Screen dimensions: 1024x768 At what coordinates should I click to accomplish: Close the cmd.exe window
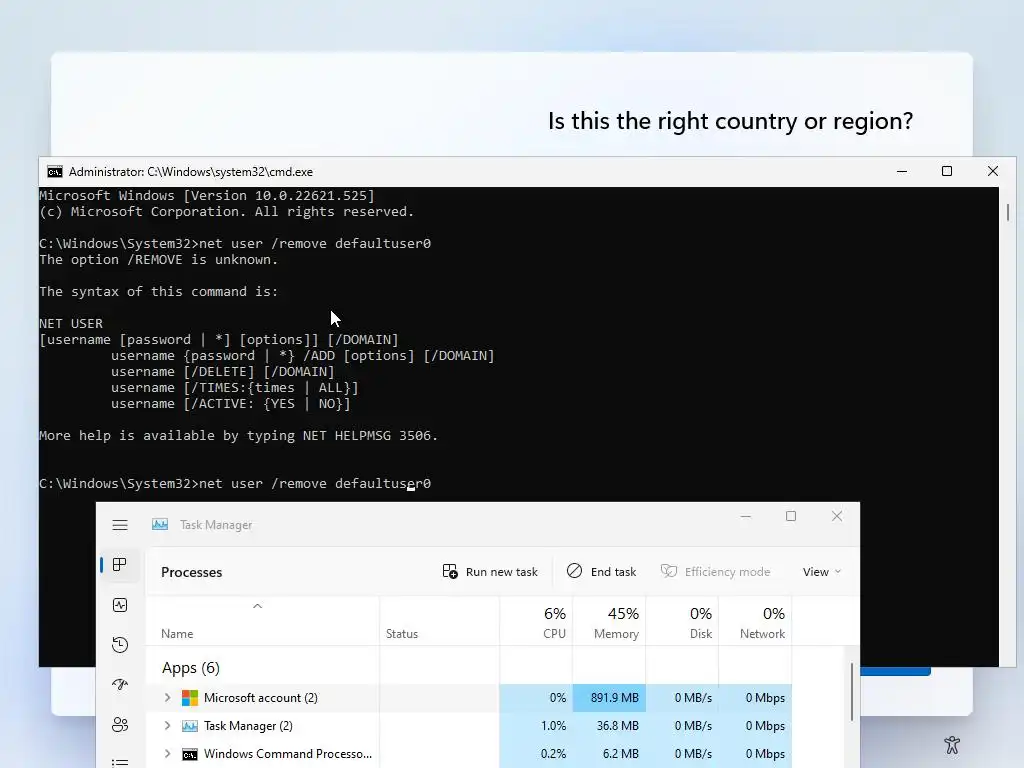click(993, 171)
